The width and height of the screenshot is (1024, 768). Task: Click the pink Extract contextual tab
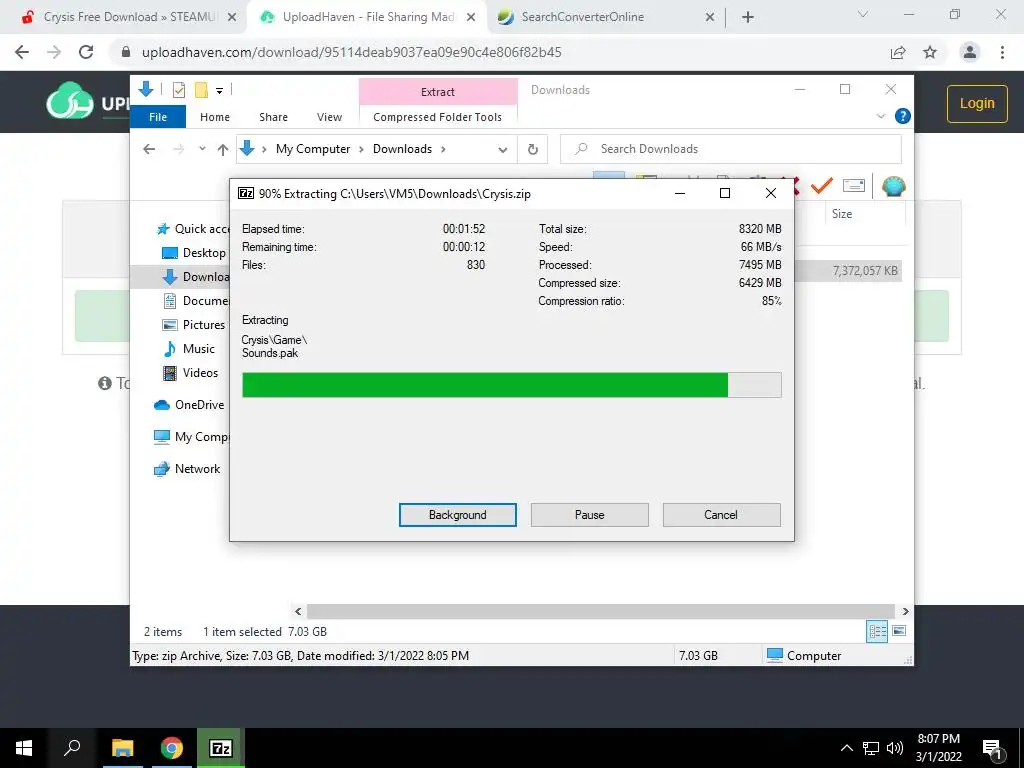point(438,91)
